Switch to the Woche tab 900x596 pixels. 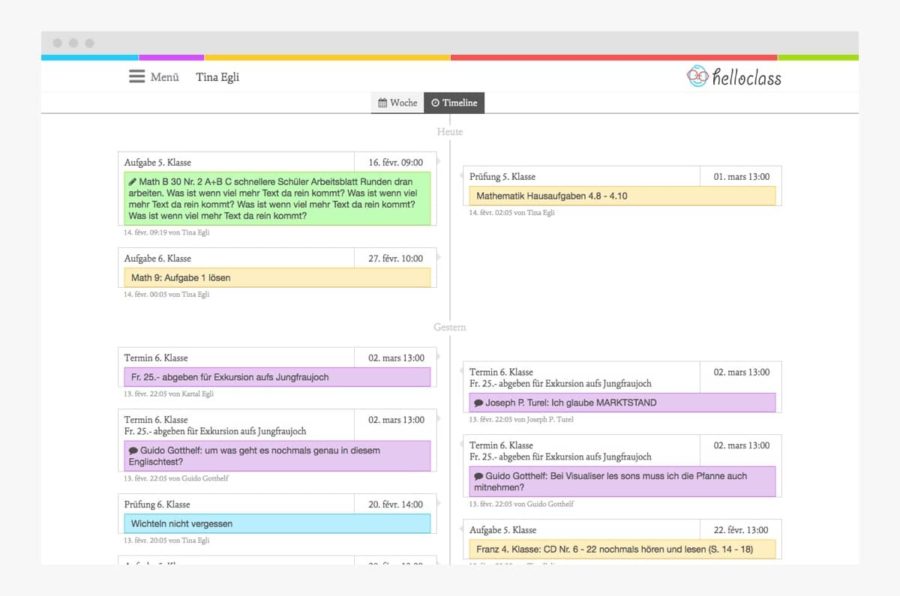(x=397, y=103)
